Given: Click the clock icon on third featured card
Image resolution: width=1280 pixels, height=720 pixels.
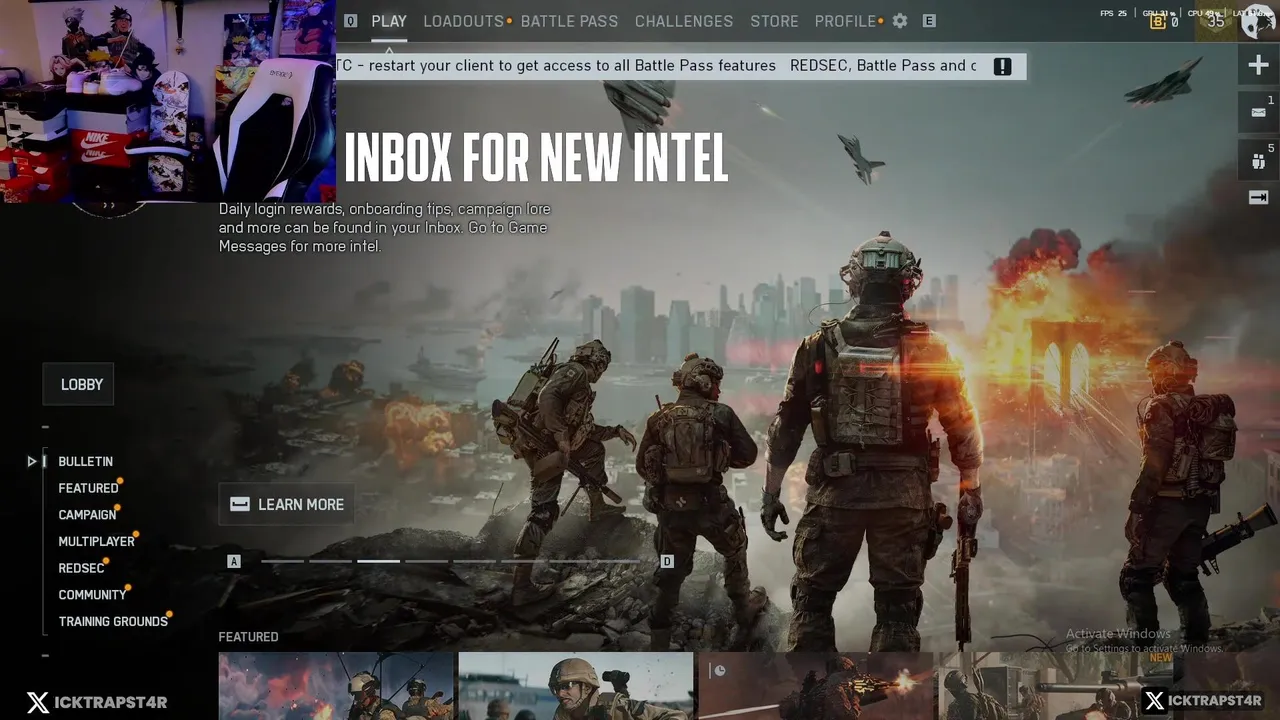Looking at the screenshot, I should point(719,671).
